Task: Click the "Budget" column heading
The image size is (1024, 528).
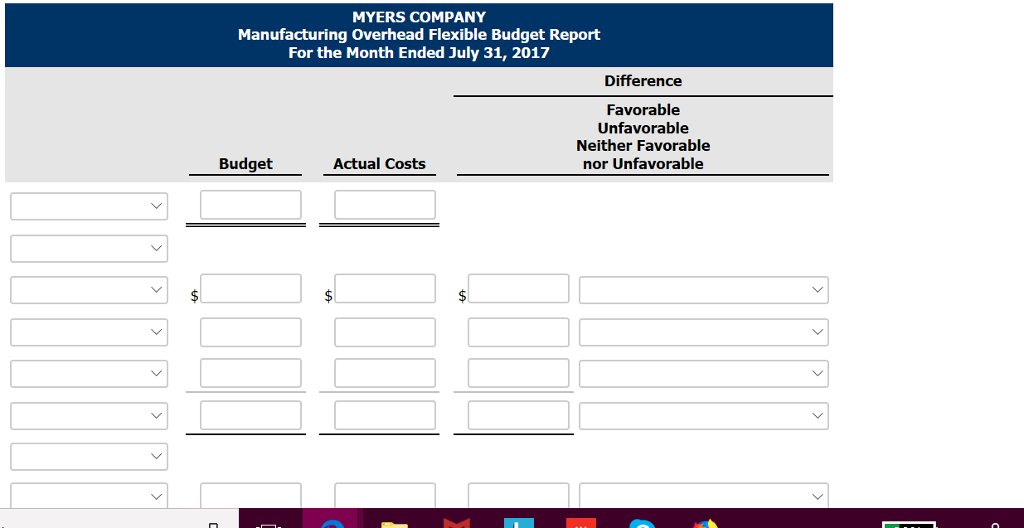Action: [246, 163]
